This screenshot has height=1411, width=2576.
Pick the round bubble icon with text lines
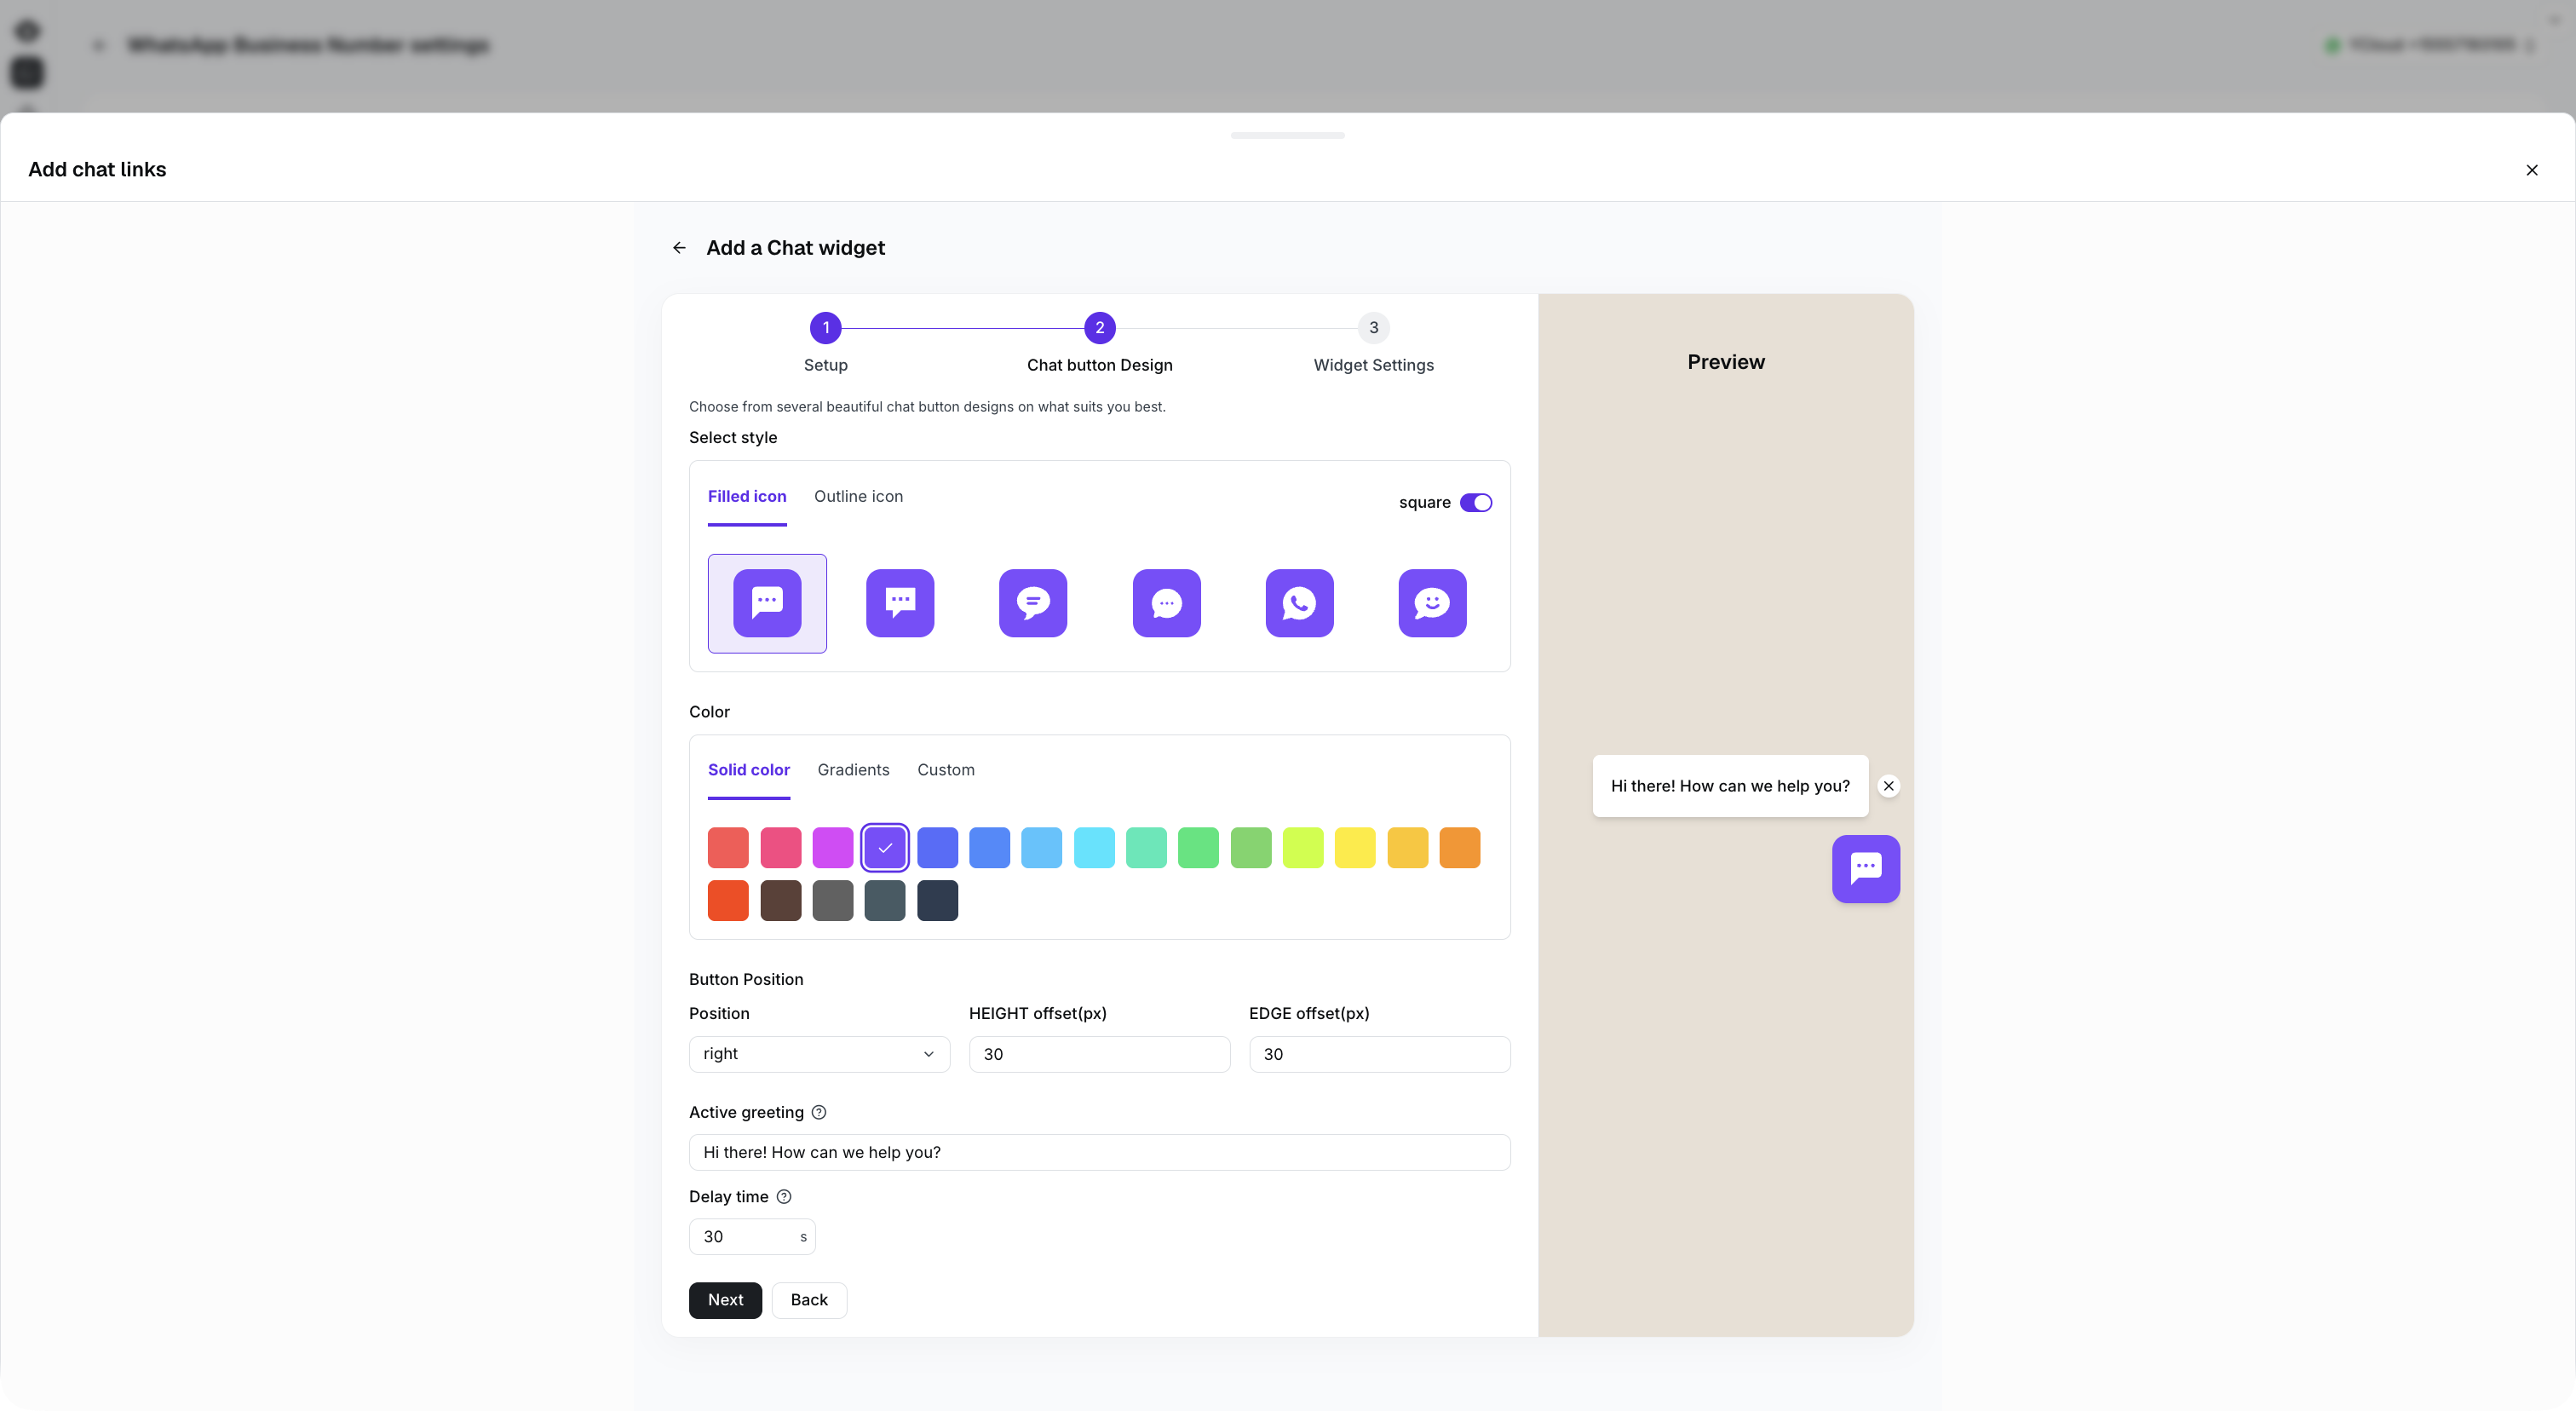(1033, 603)
